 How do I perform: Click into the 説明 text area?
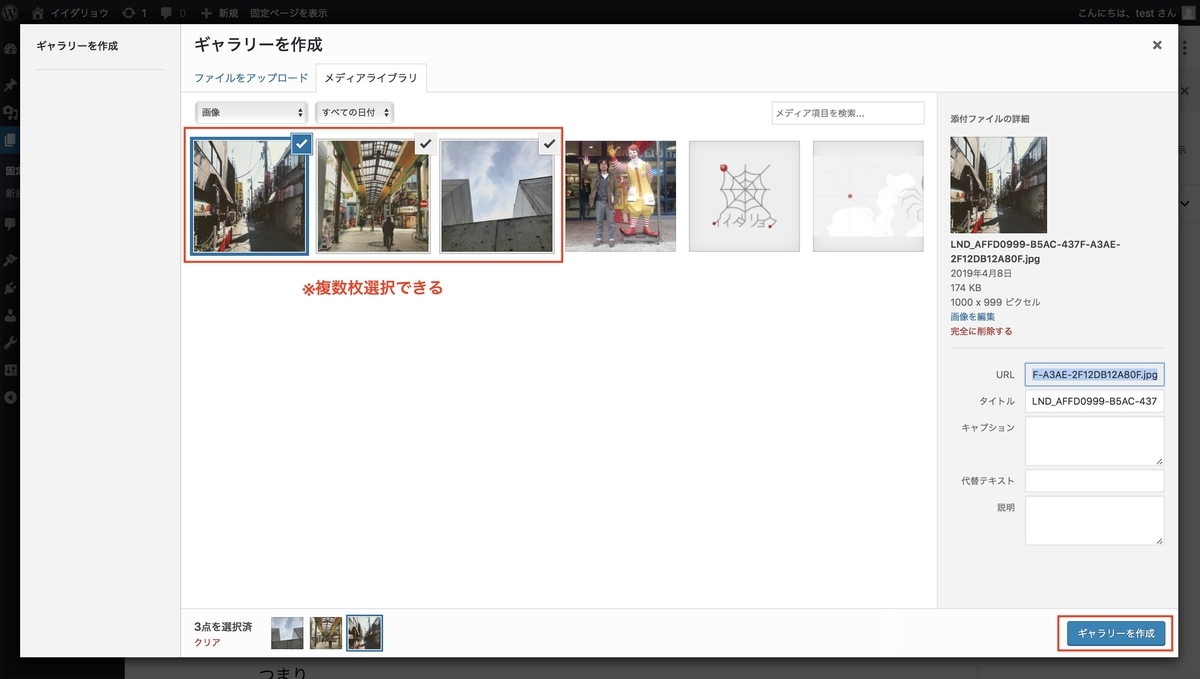pyautogui.click(x=1094, y=520)
